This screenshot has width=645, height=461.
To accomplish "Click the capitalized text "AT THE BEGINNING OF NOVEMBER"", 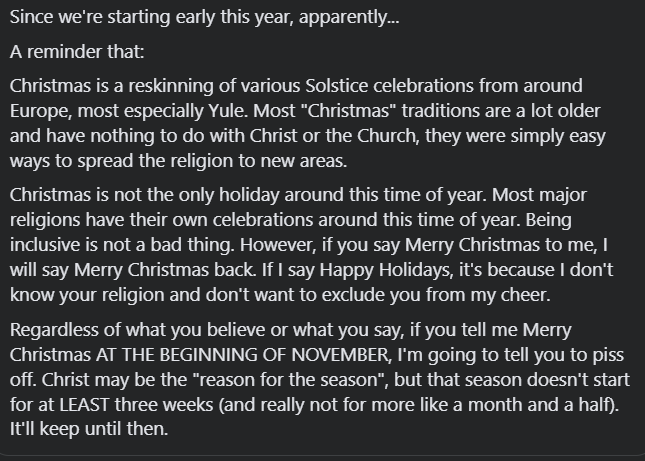I will pyautogui.click(x=243, y=355).
